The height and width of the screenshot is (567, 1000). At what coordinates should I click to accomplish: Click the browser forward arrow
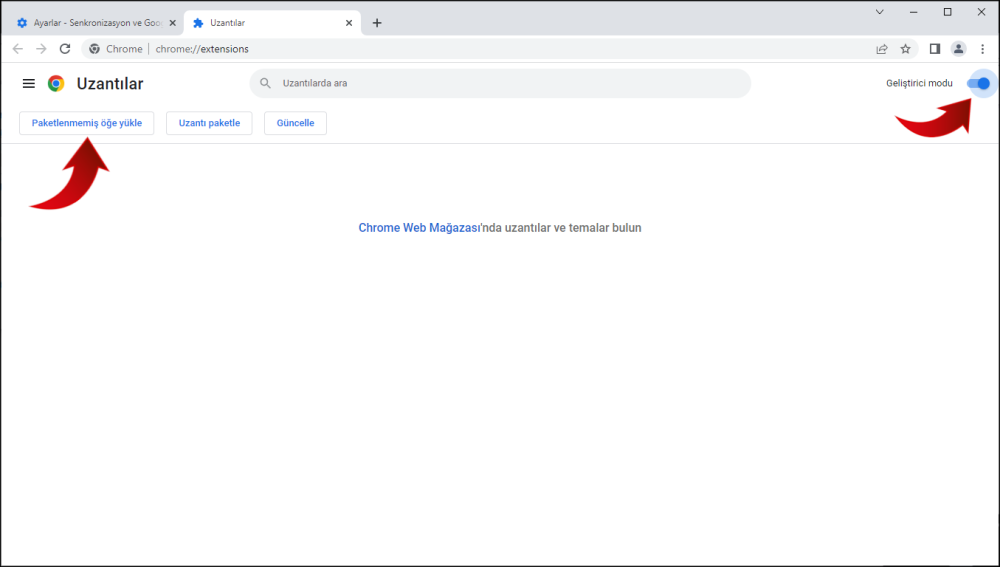click(x=41, y=49)
